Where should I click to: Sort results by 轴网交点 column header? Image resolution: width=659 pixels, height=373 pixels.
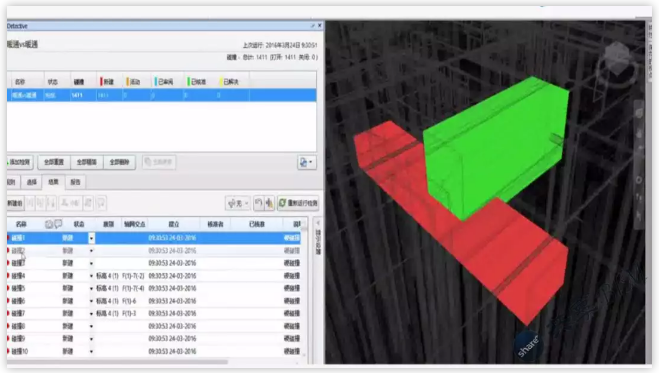(x=134, y=224)
